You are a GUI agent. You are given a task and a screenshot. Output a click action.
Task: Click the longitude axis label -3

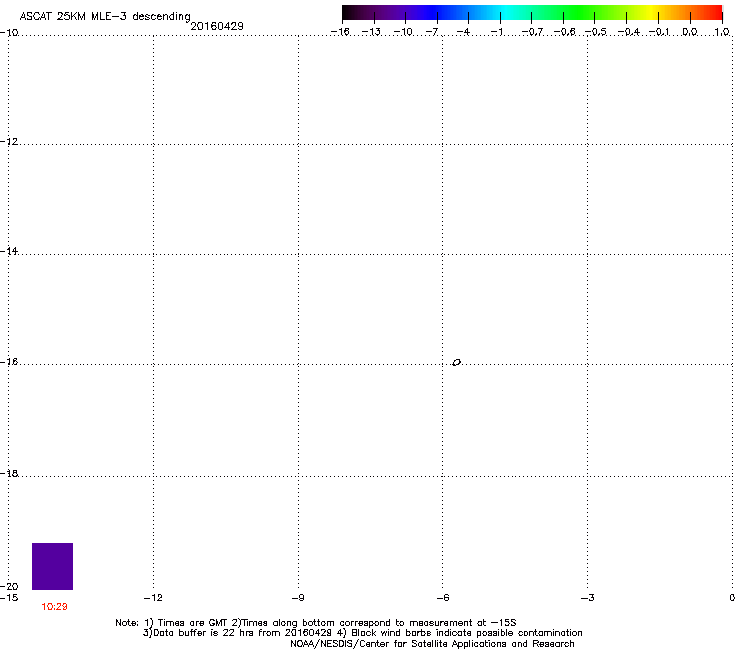coord(588,598)
